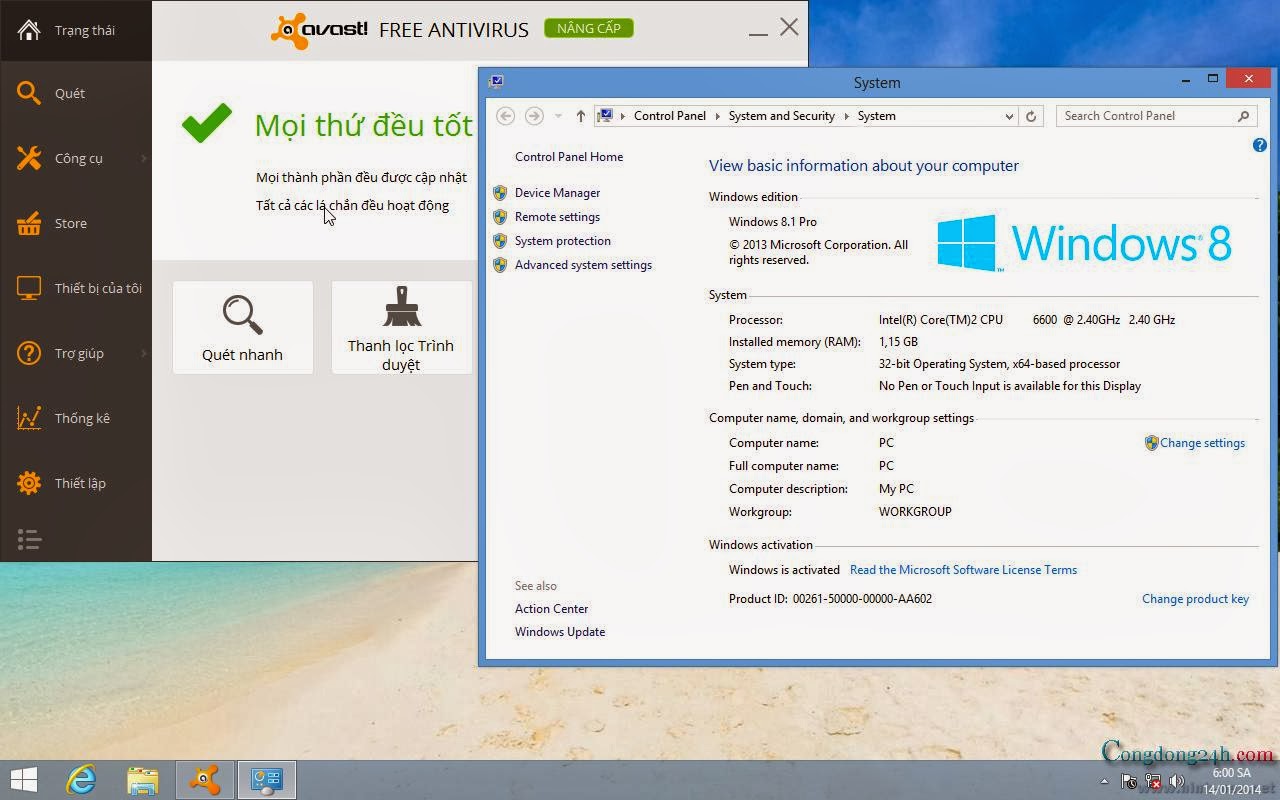
Task: Open the Thiết lập gear icon in Avast
Action: point(29,483)
